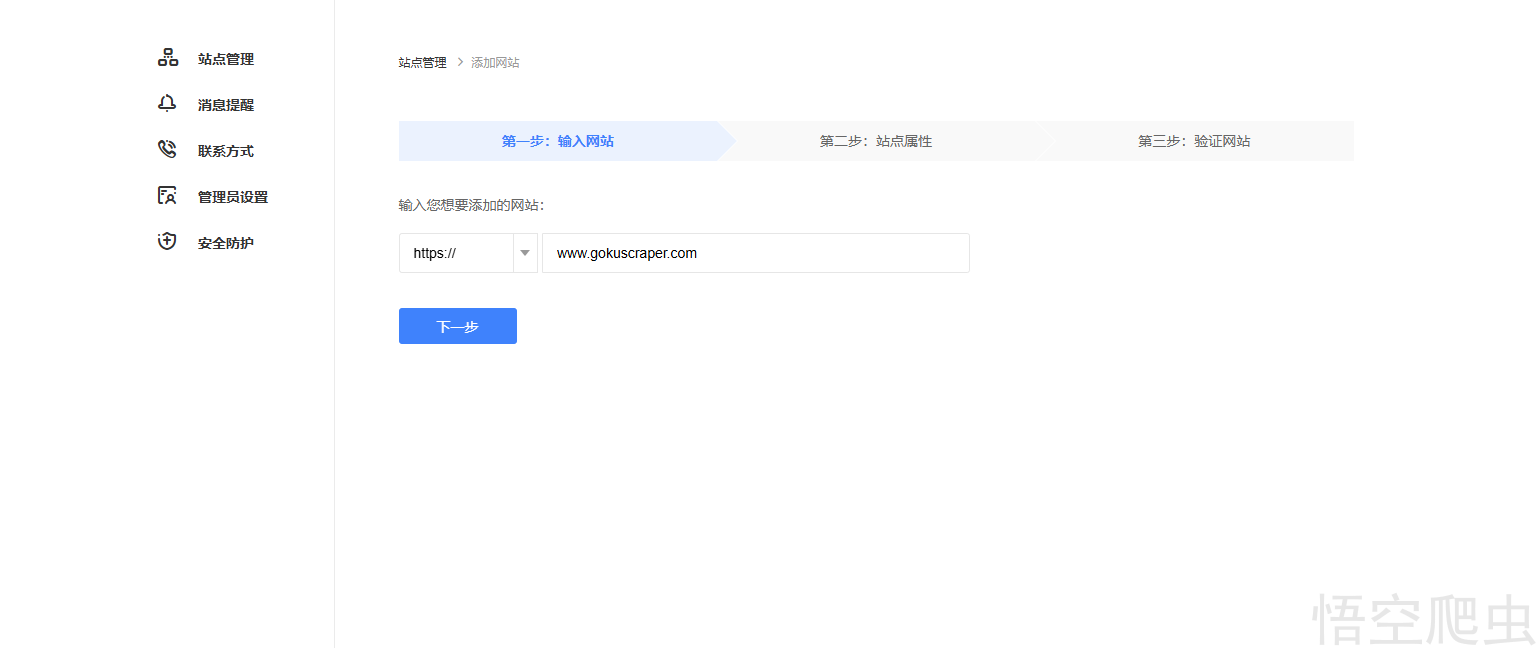1538x648 pixels.
Task: Switch to the 第二步：站点属性 step
Action: (875, 141)
